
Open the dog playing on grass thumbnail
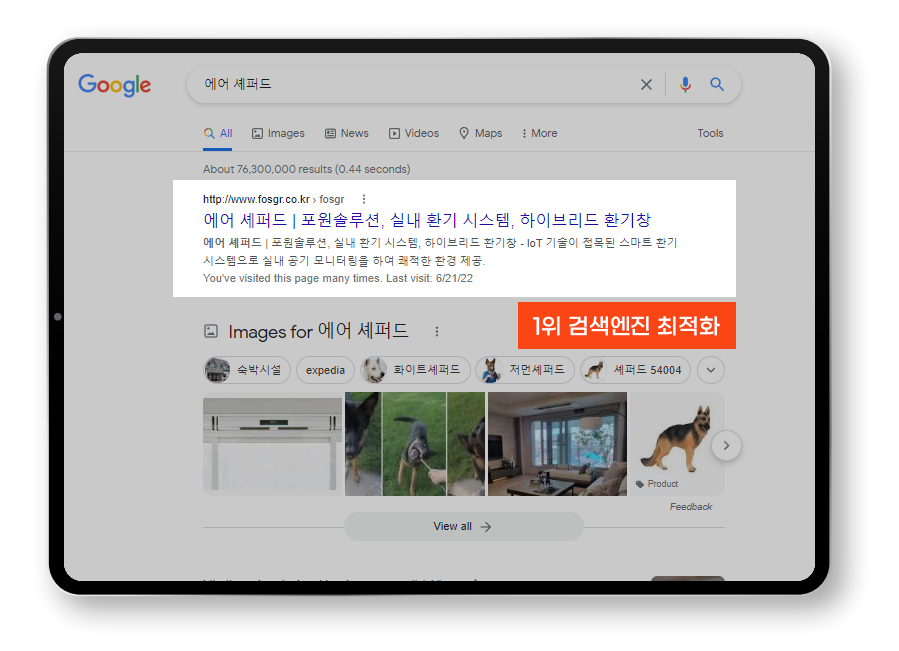tap(415, 444)
